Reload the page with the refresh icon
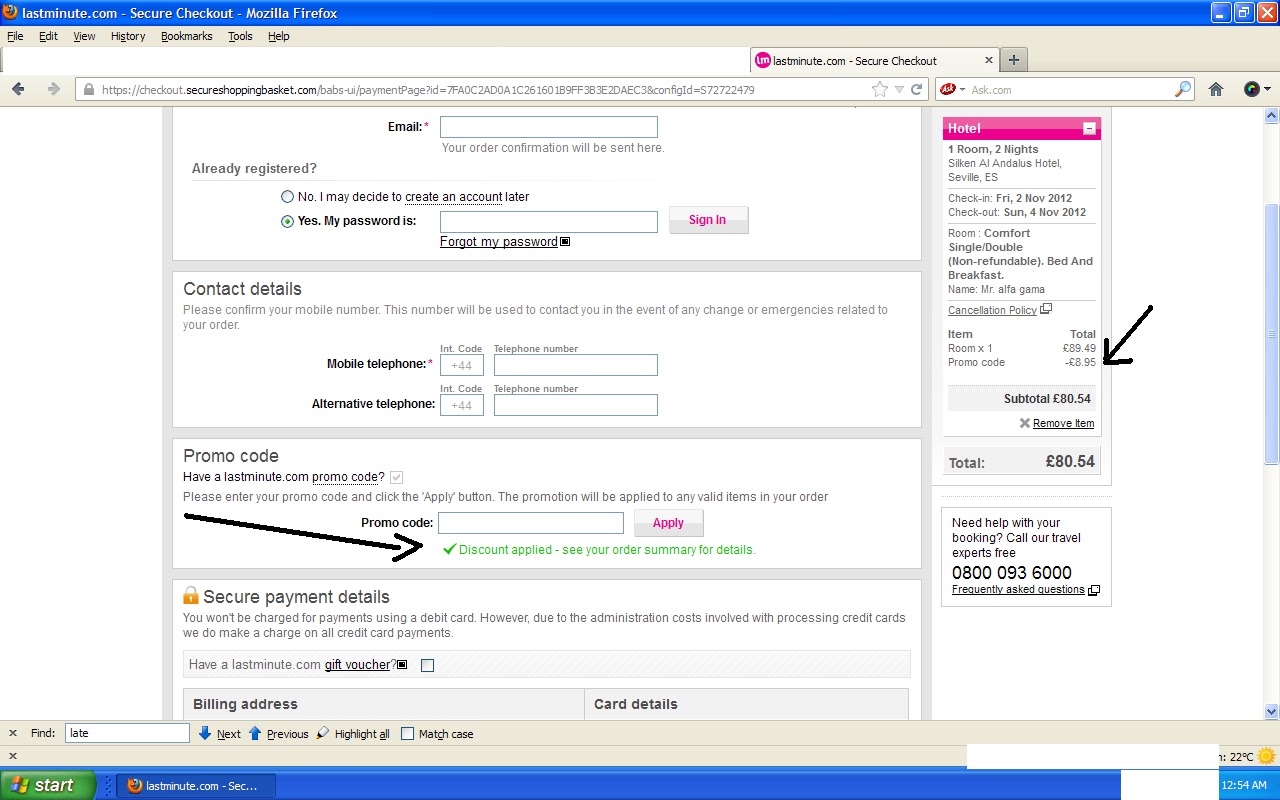Image resolution: width=1280 pixels, height=800 pixels. click(915, 89)
